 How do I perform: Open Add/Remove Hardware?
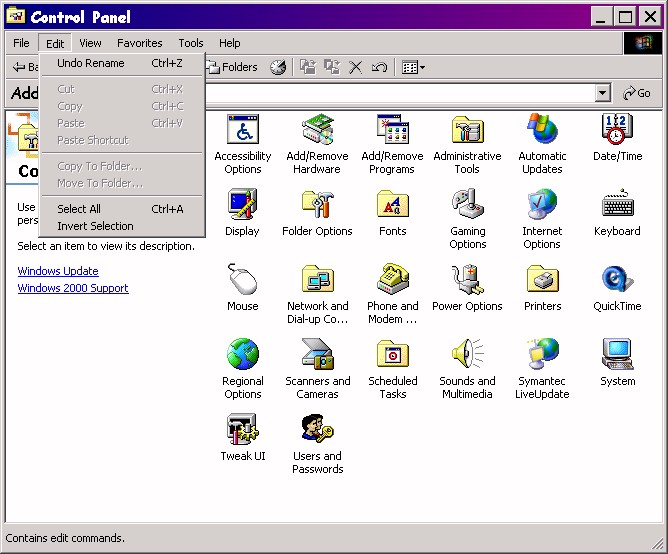pyautogui.click(x=317, y=144)
